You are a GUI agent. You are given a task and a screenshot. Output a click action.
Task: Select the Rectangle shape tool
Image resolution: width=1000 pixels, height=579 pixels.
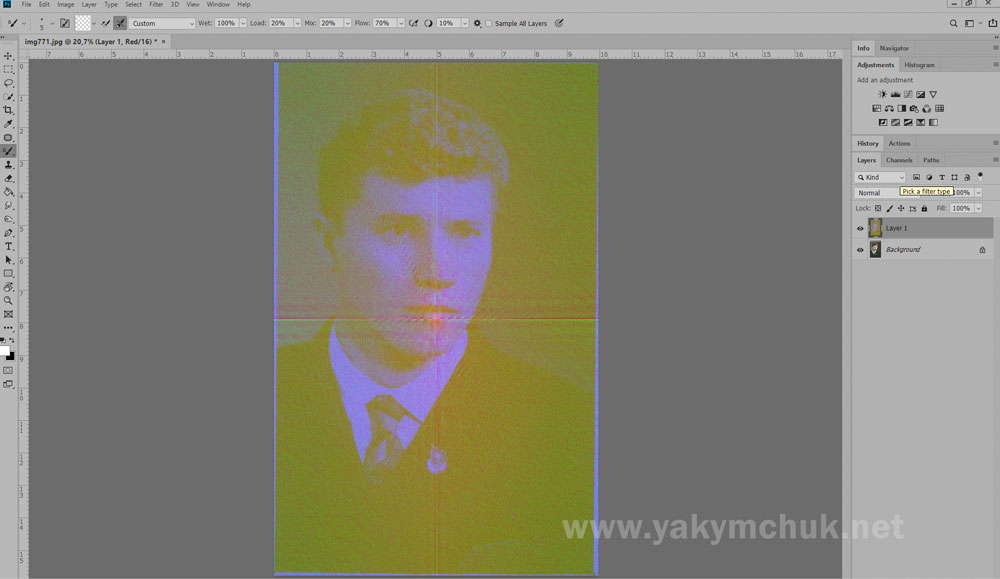coord(8,274)
